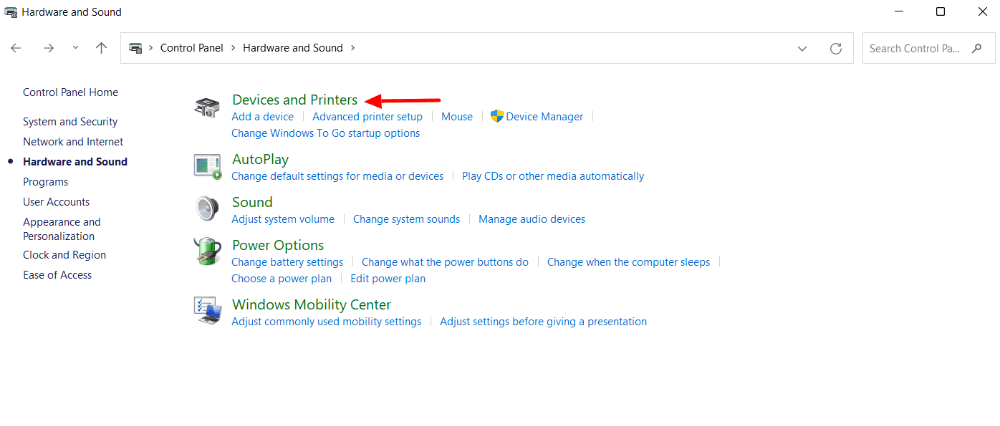Open User Accounts category
Image resolution: width=1000 pixels, height=426 pixels.
[x=56, y=202]
